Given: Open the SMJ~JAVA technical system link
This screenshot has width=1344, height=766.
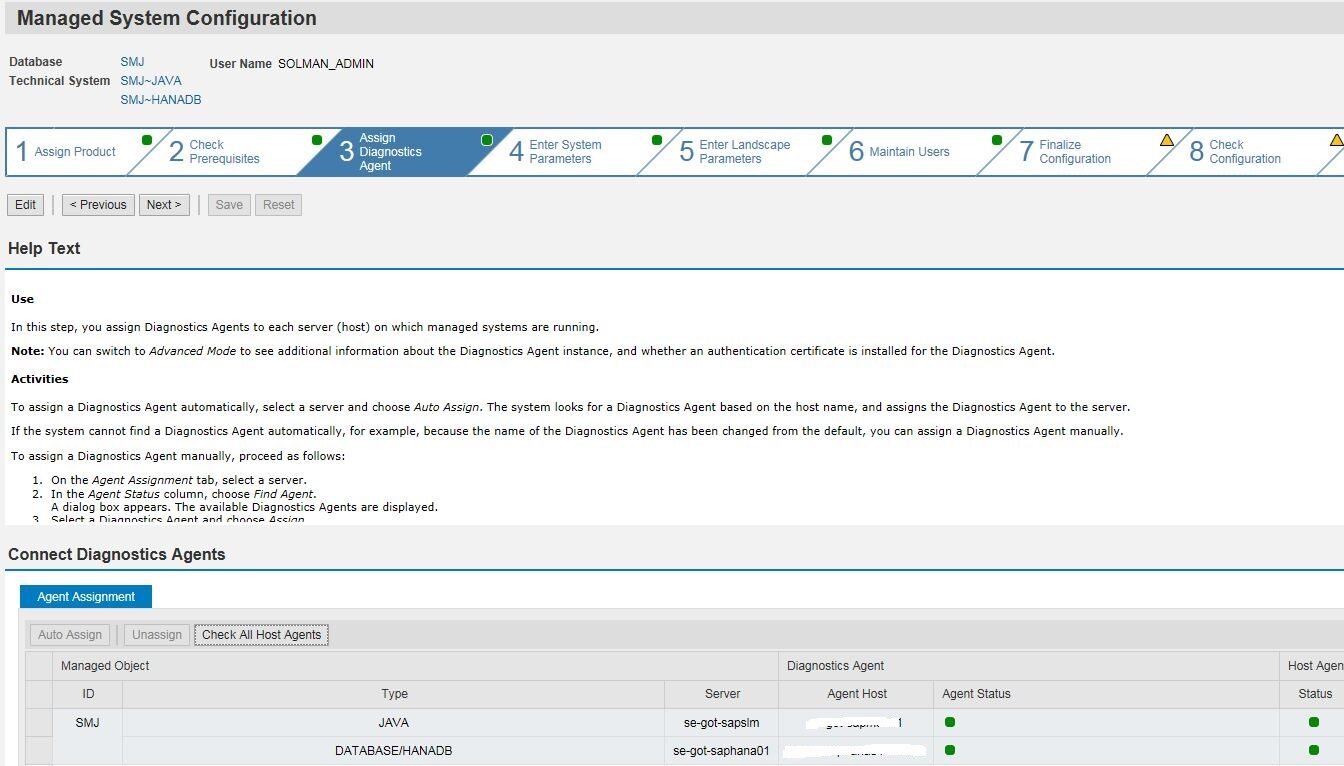Looking at the screenshot, I should (151, 81).
